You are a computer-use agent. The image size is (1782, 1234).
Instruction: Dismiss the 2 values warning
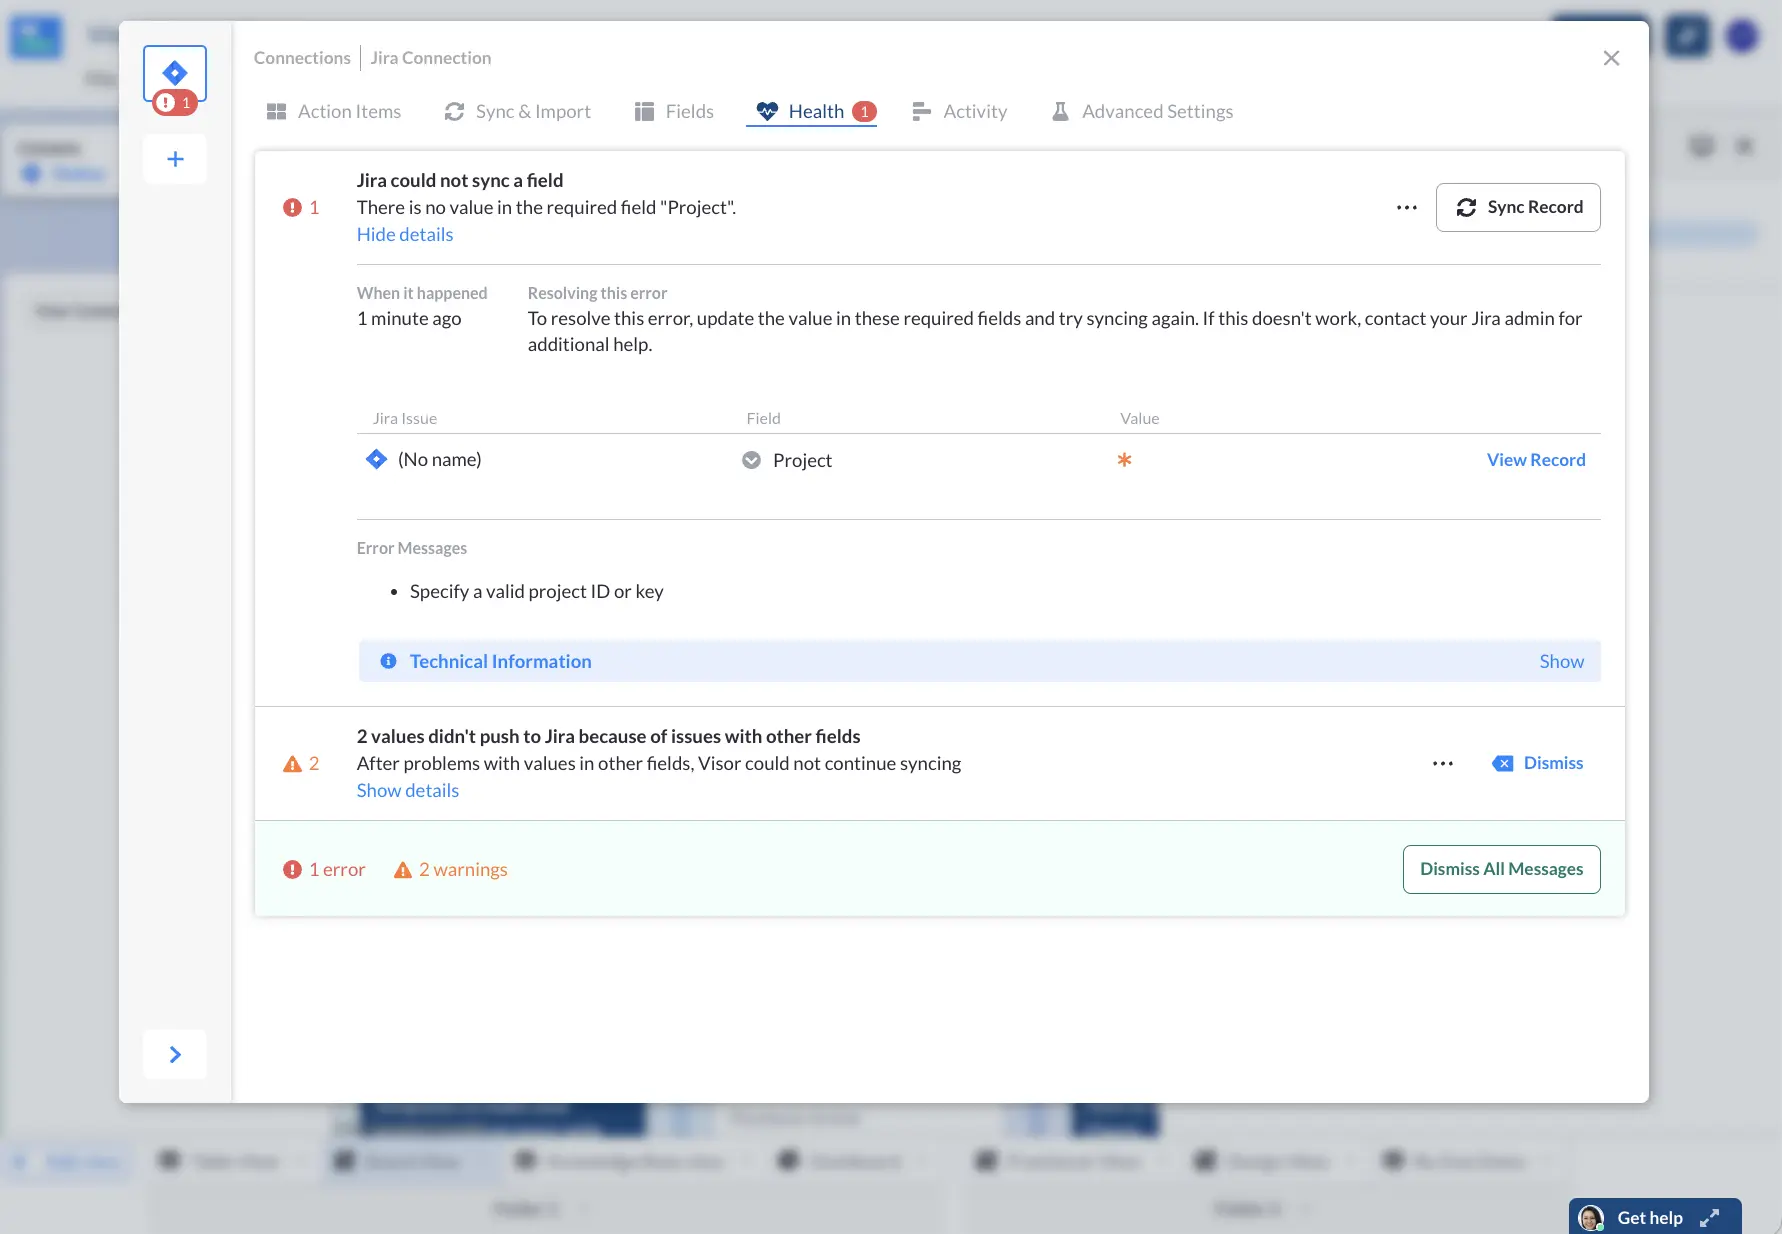click(x=1538, y=763)
